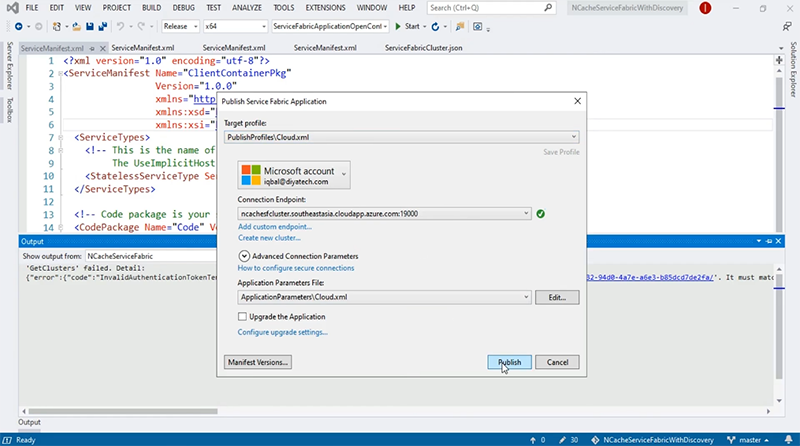Click the Output panel auto-hide pin icon
This screenshot has width=800, height=446.
coord(769,241)
